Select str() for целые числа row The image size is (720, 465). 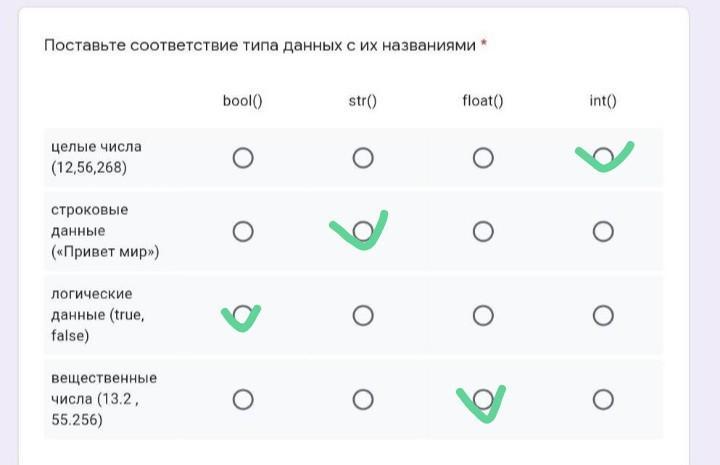363,158
